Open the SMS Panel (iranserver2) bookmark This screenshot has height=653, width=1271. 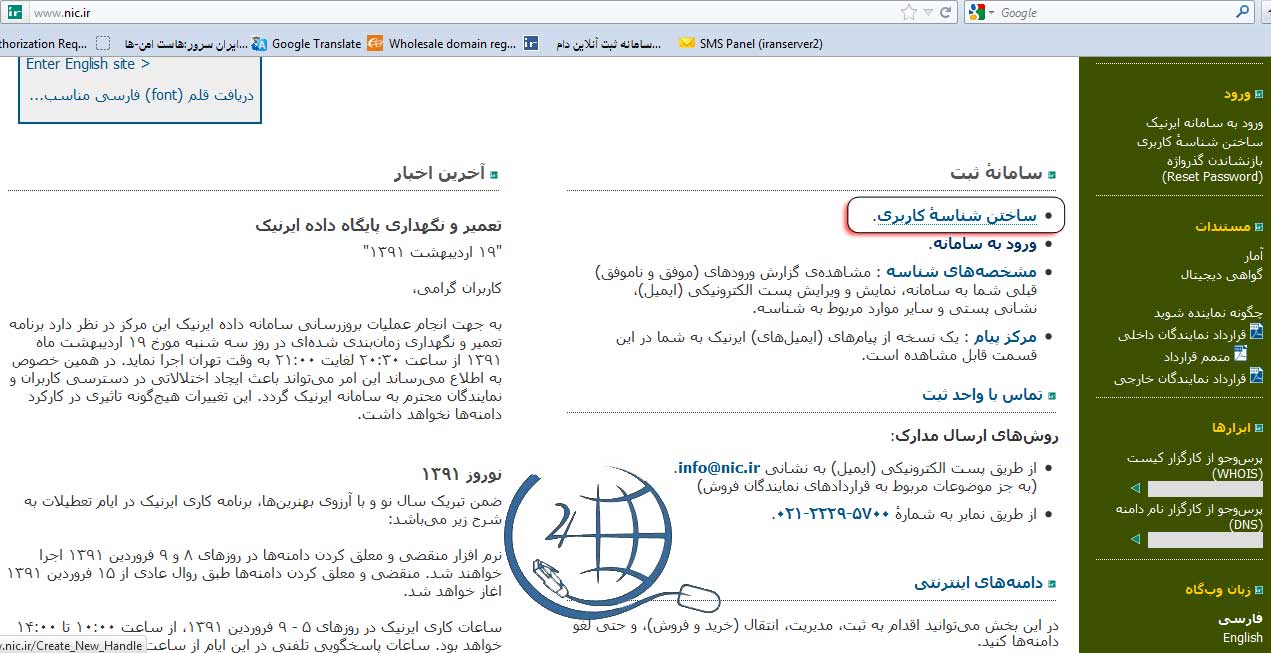click(751, 43)
